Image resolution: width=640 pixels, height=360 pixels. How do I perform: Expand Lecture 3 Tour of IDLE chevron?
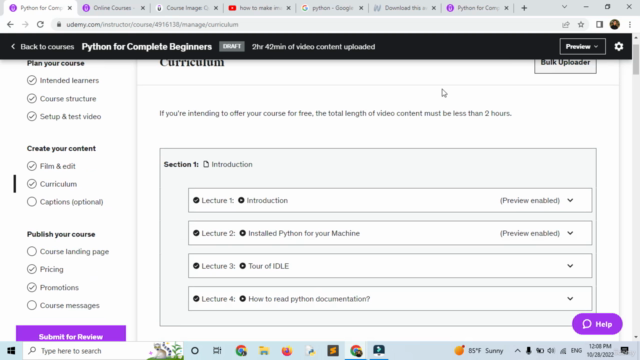(x=570, y=266)
